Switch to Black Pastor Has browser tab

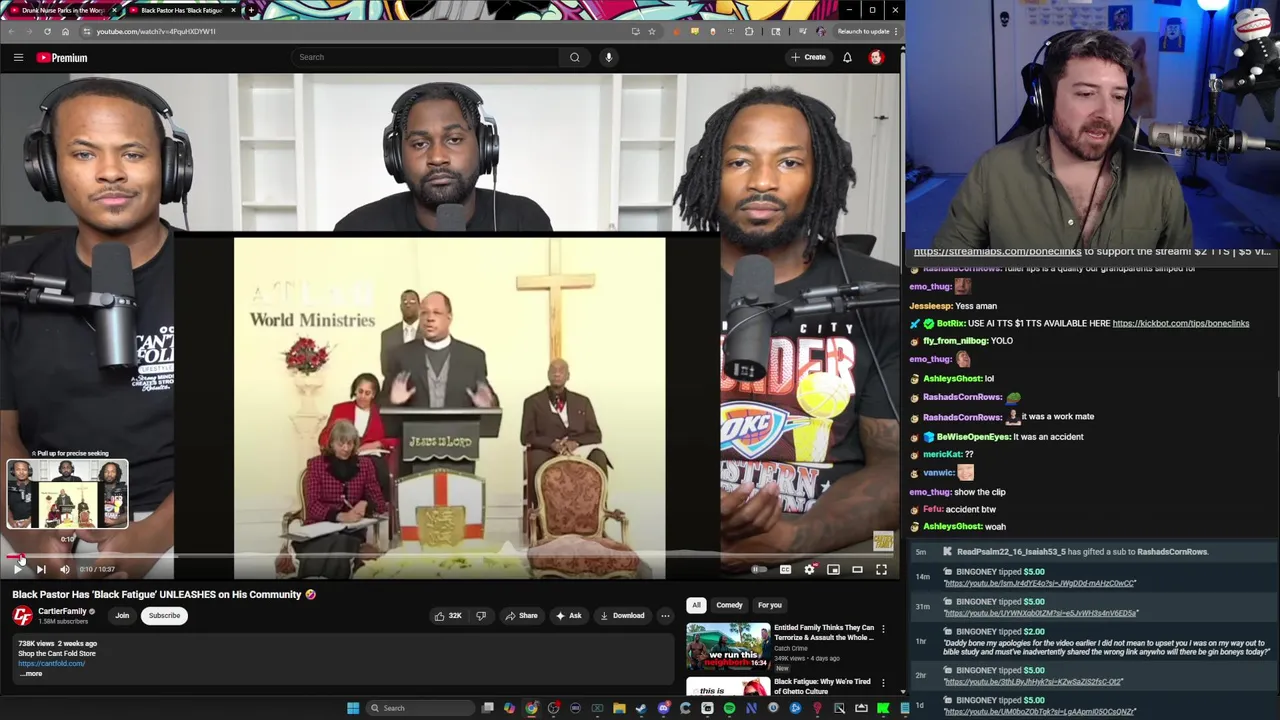[180, 10]
